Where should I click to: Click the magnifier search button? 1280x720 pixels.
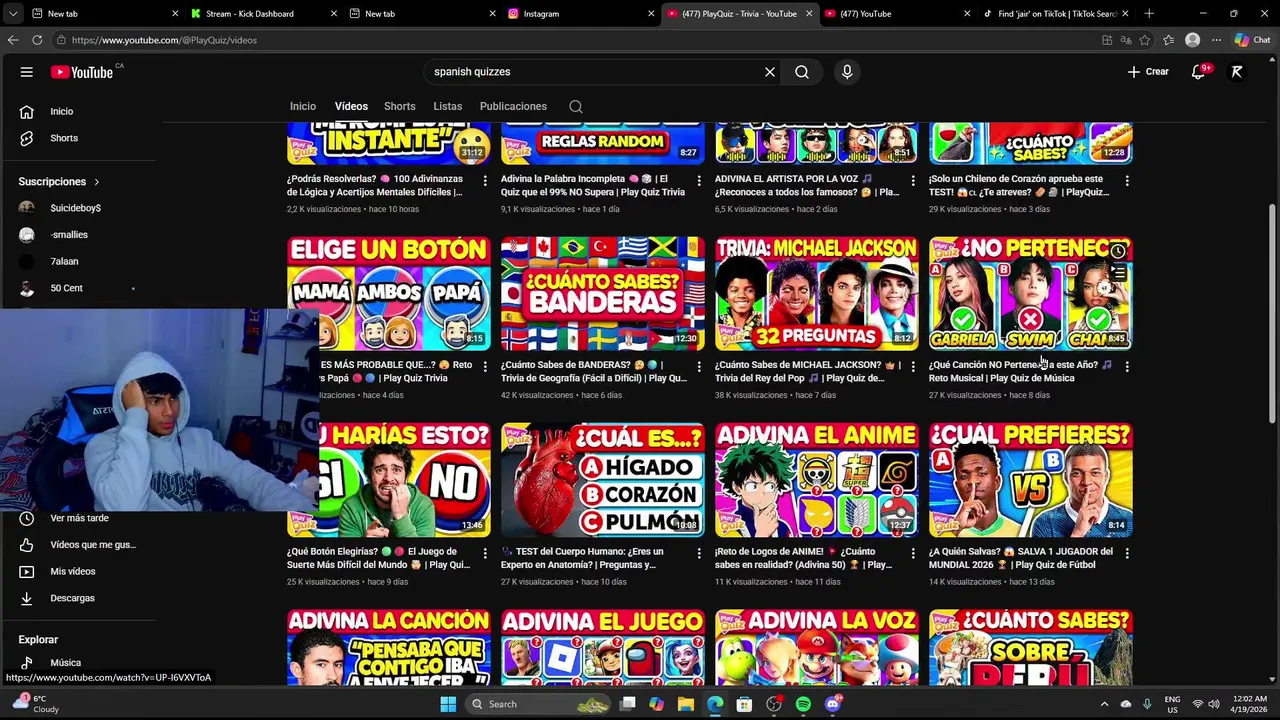802,72
